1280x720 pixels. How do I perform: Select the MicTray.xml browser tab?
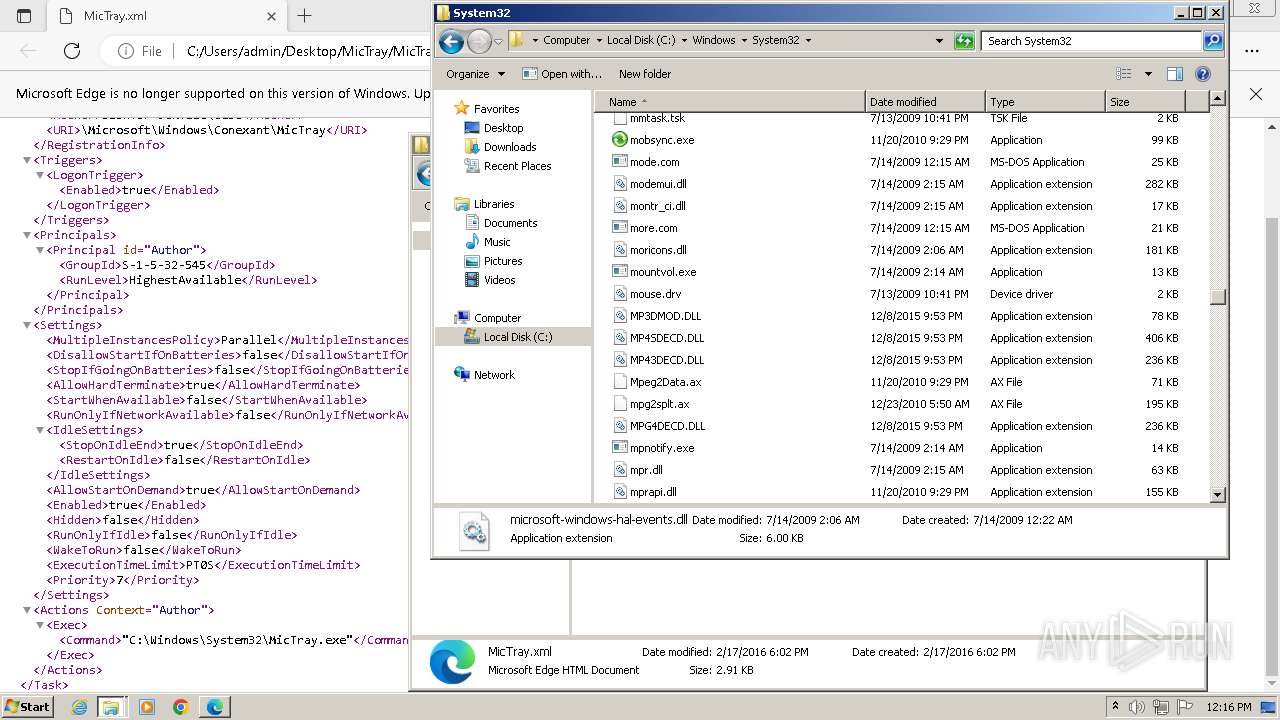click(166, 16)
